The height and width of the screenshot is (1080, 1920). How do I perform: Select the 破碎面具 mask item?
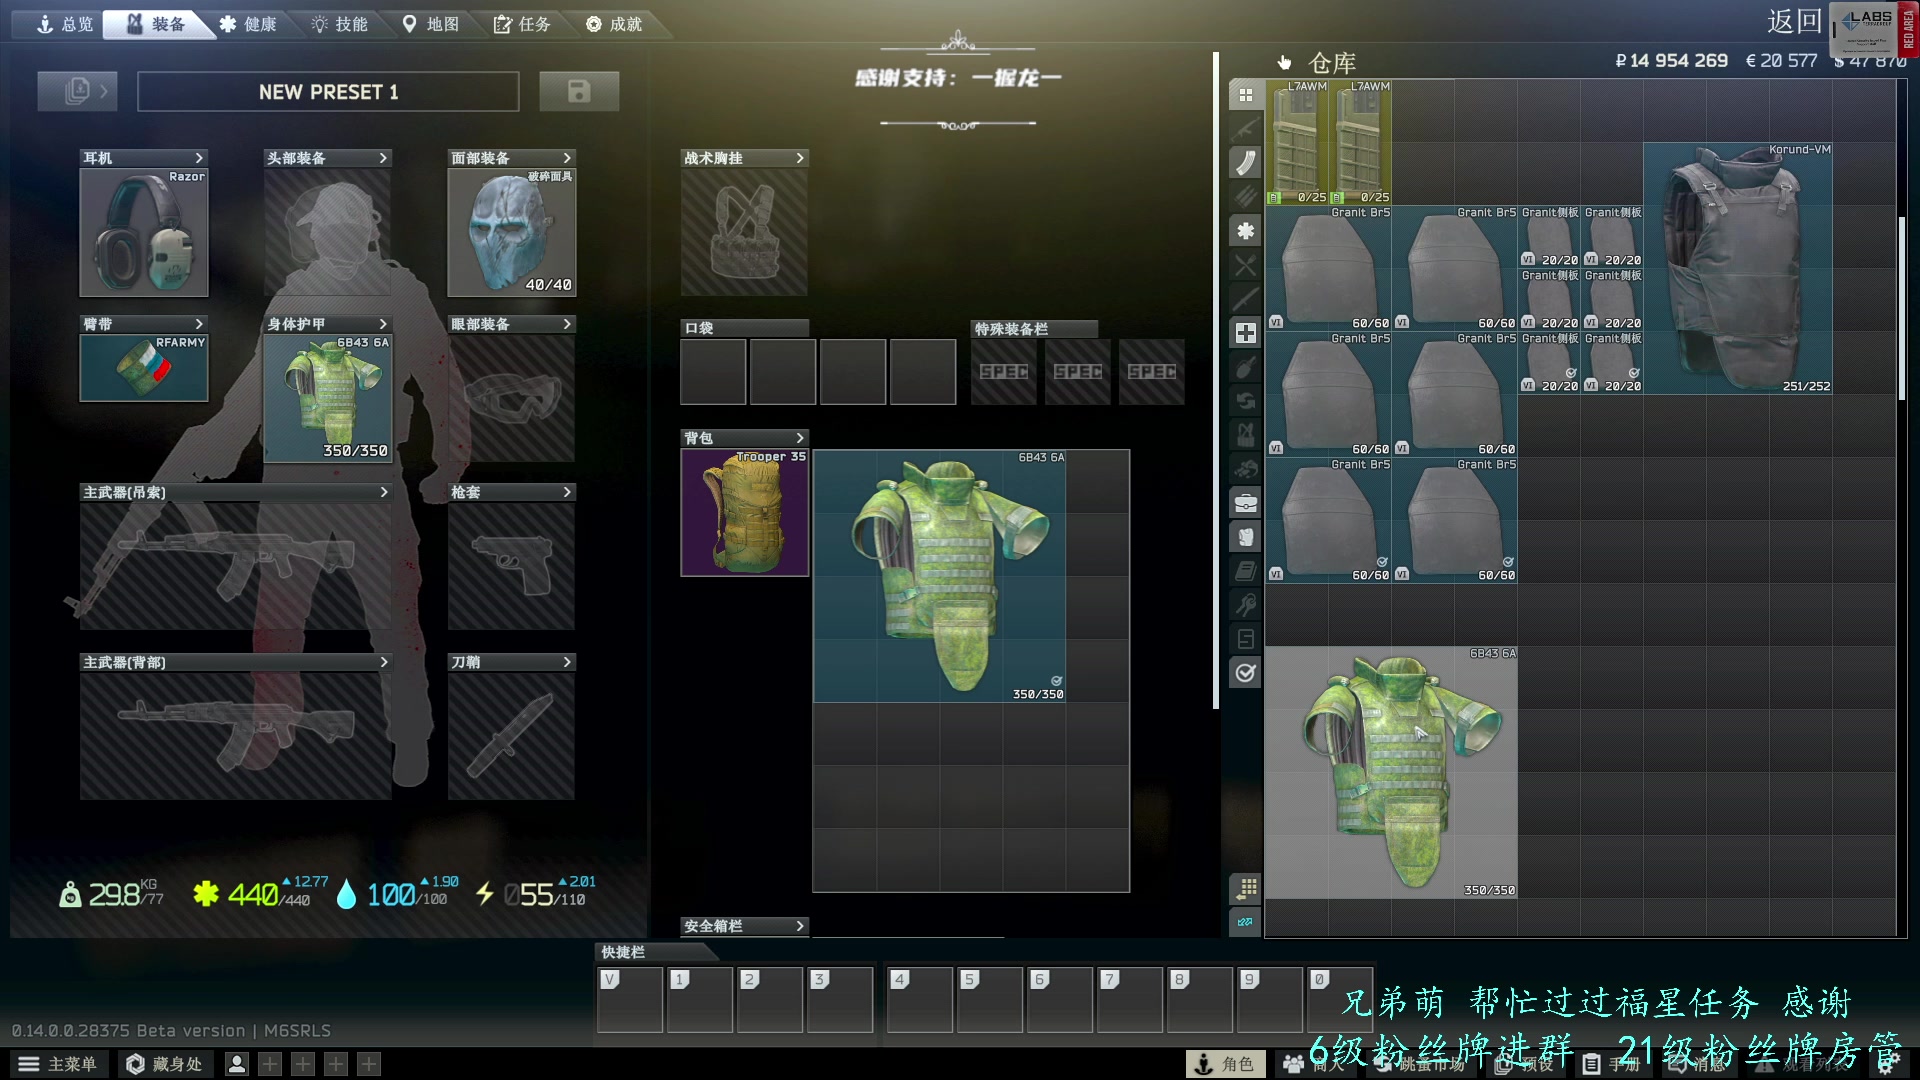tap(512, 232)
